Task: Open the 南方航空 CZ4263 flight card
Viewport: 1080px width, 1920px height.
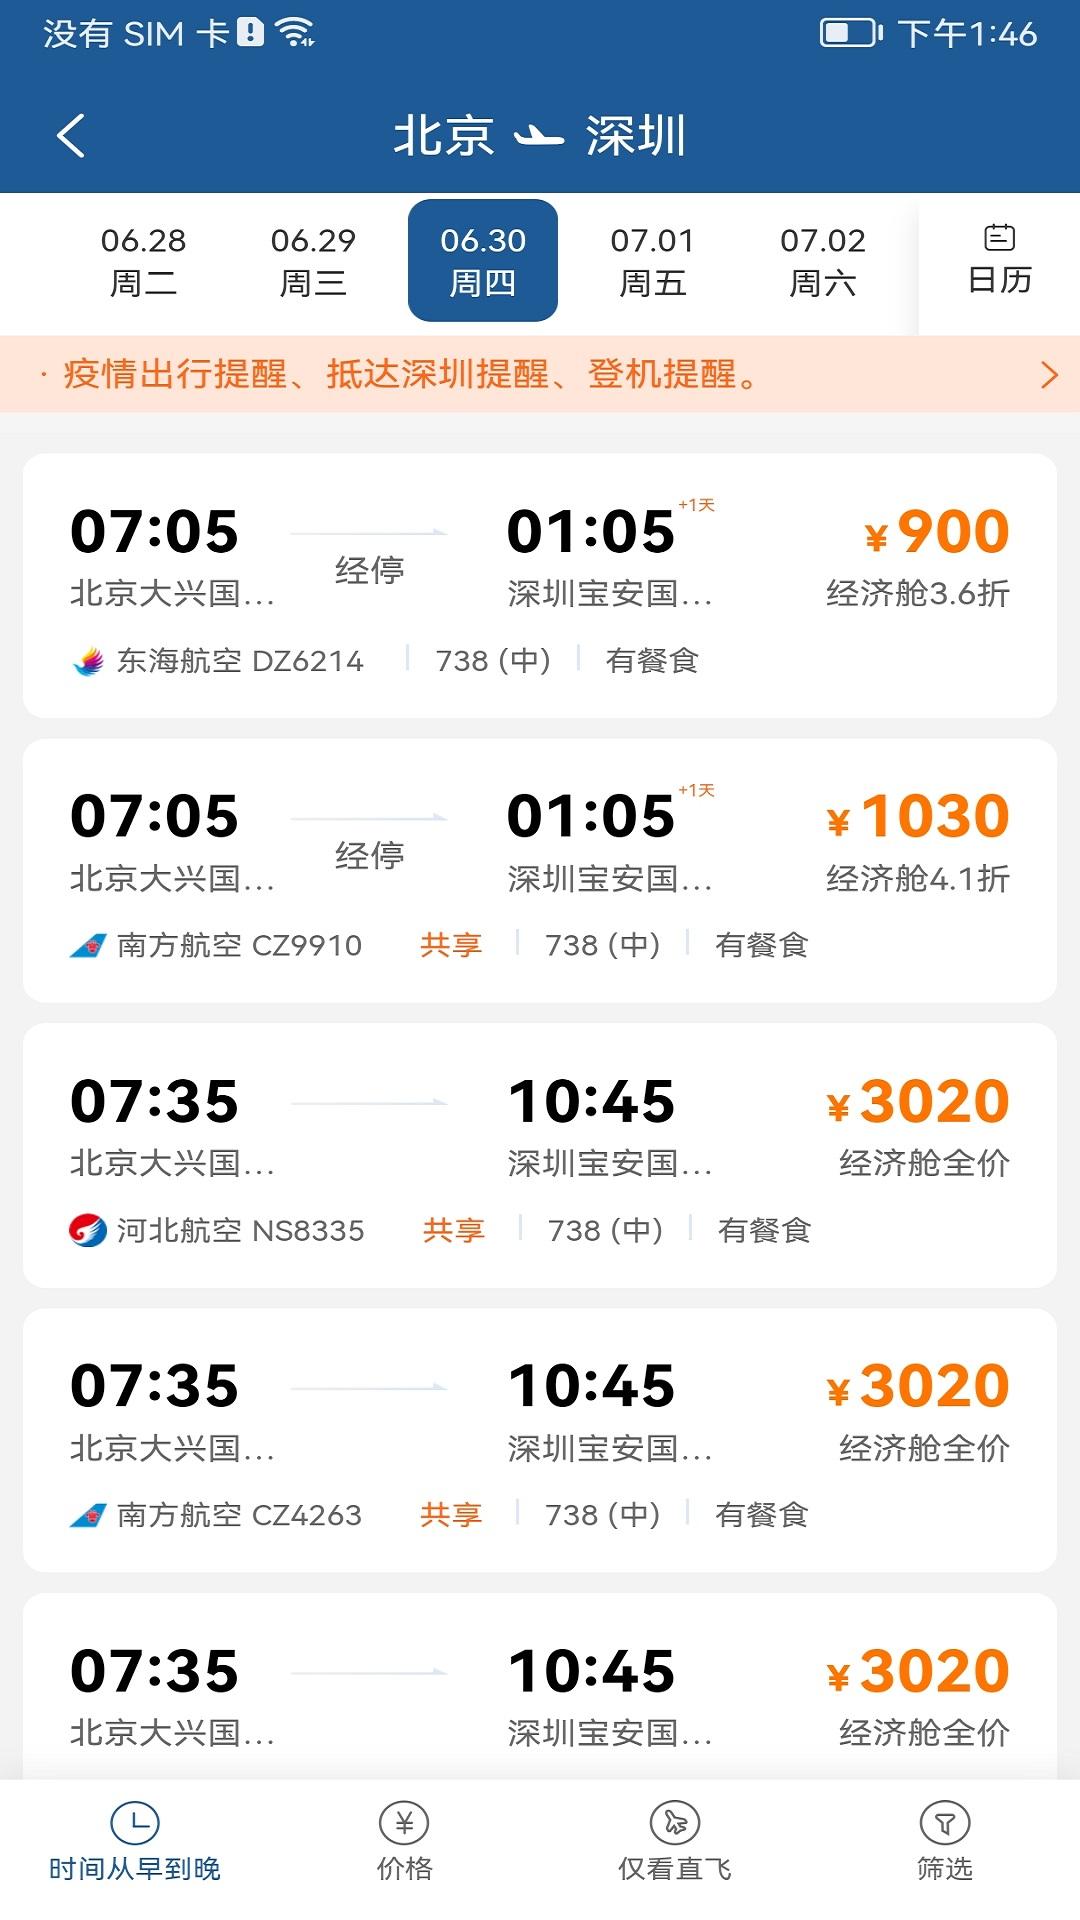Action: [540, 1440]
